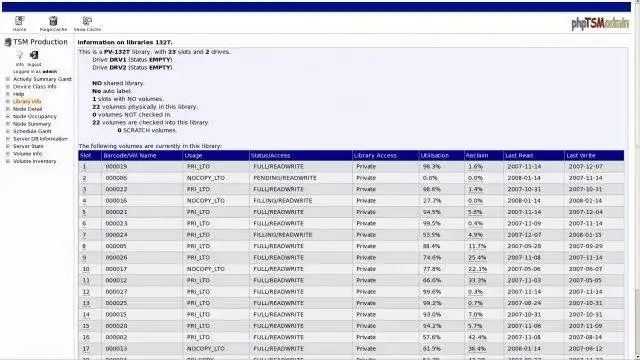Select the highlighted Library Info link
This screenshot has height=360, width=640.
coord(27,101)
